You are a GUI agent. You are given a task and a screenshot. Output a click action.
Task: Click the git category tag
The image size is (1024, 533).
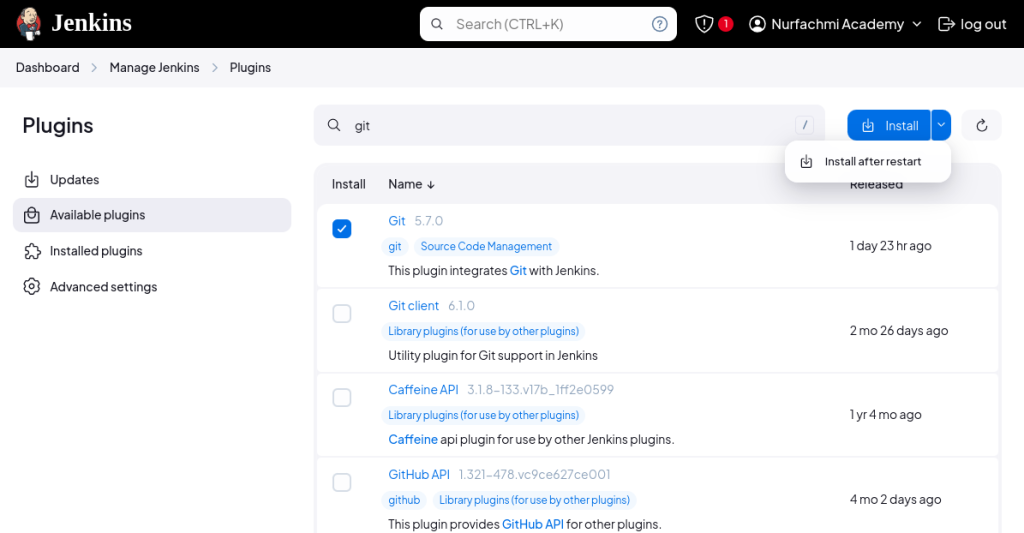(x=395, y=246)
